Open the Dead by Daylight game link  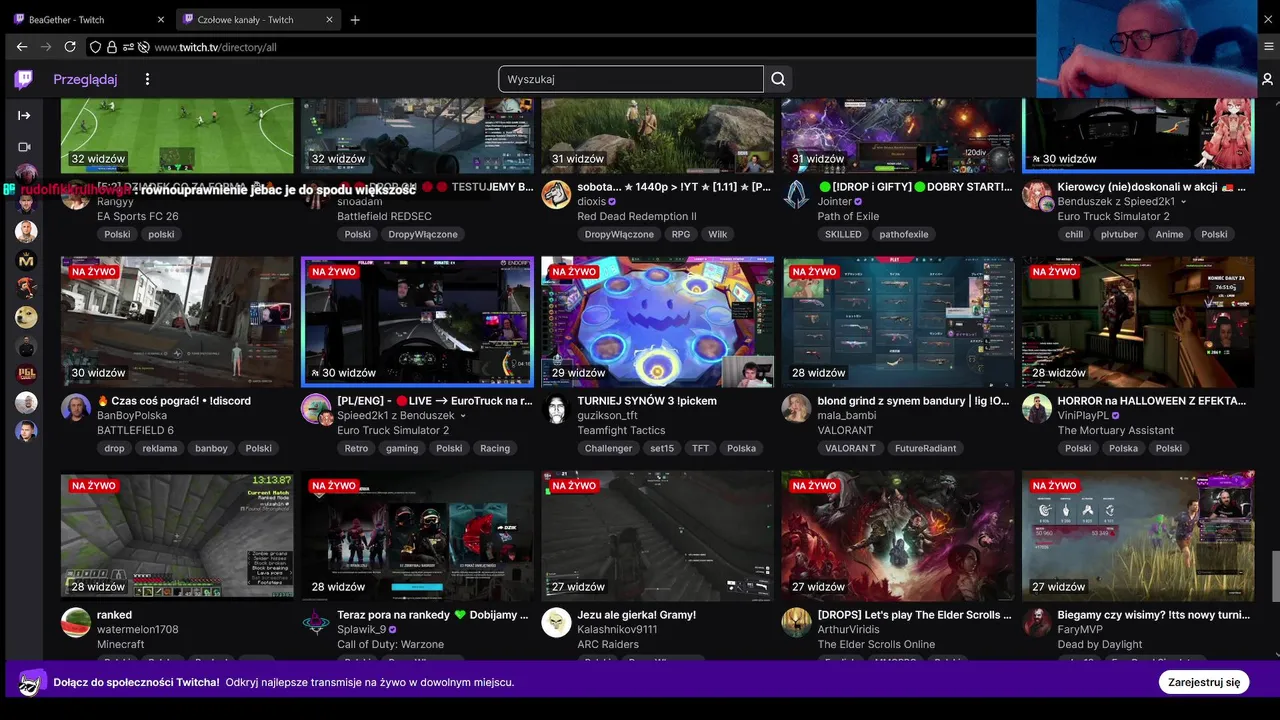click(1100, 644)
